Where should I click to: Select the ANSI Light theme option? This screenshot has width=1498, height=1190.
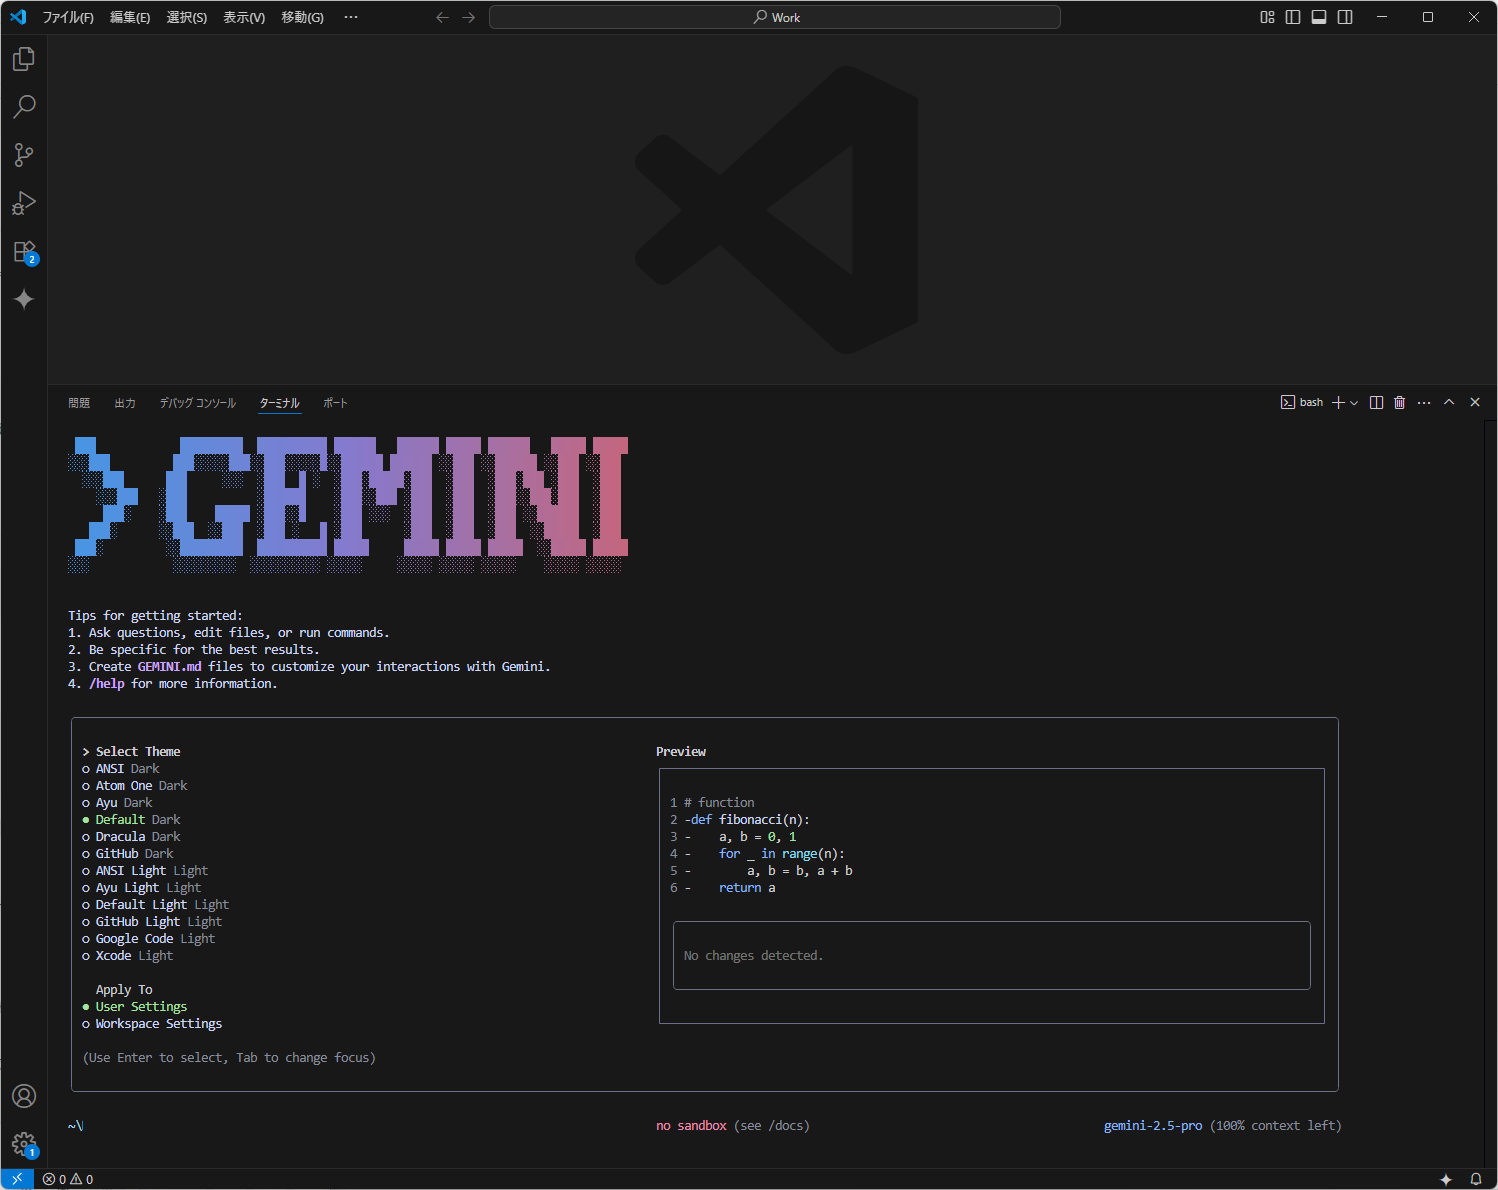coord(145,871)
